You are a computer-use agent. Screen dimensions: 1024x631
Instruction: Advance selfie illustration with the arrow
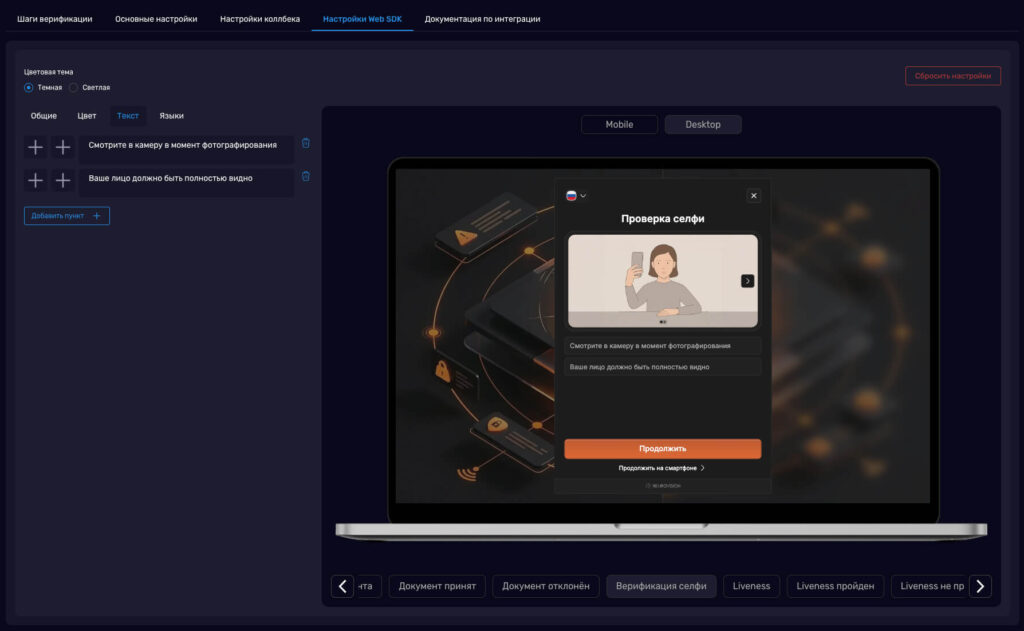pos(748,281)
